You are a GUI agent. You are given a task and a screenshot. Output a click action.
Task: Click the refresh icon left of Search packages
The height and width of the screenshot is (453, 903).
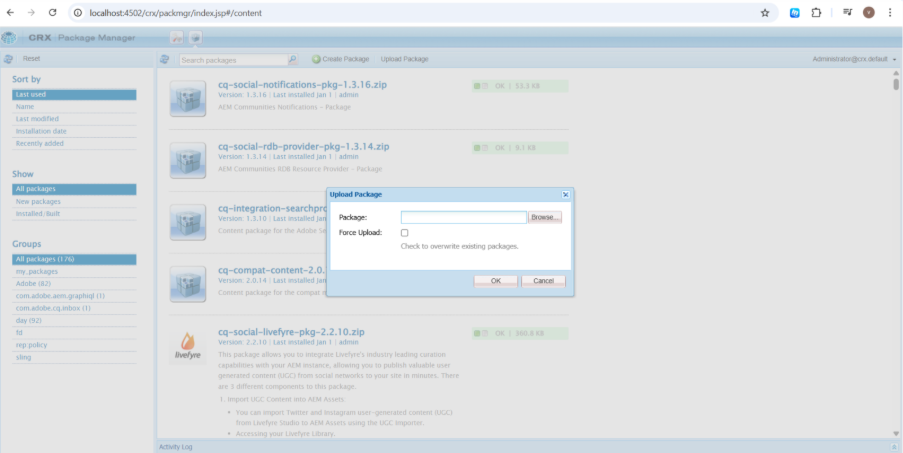tap(164, 59)
